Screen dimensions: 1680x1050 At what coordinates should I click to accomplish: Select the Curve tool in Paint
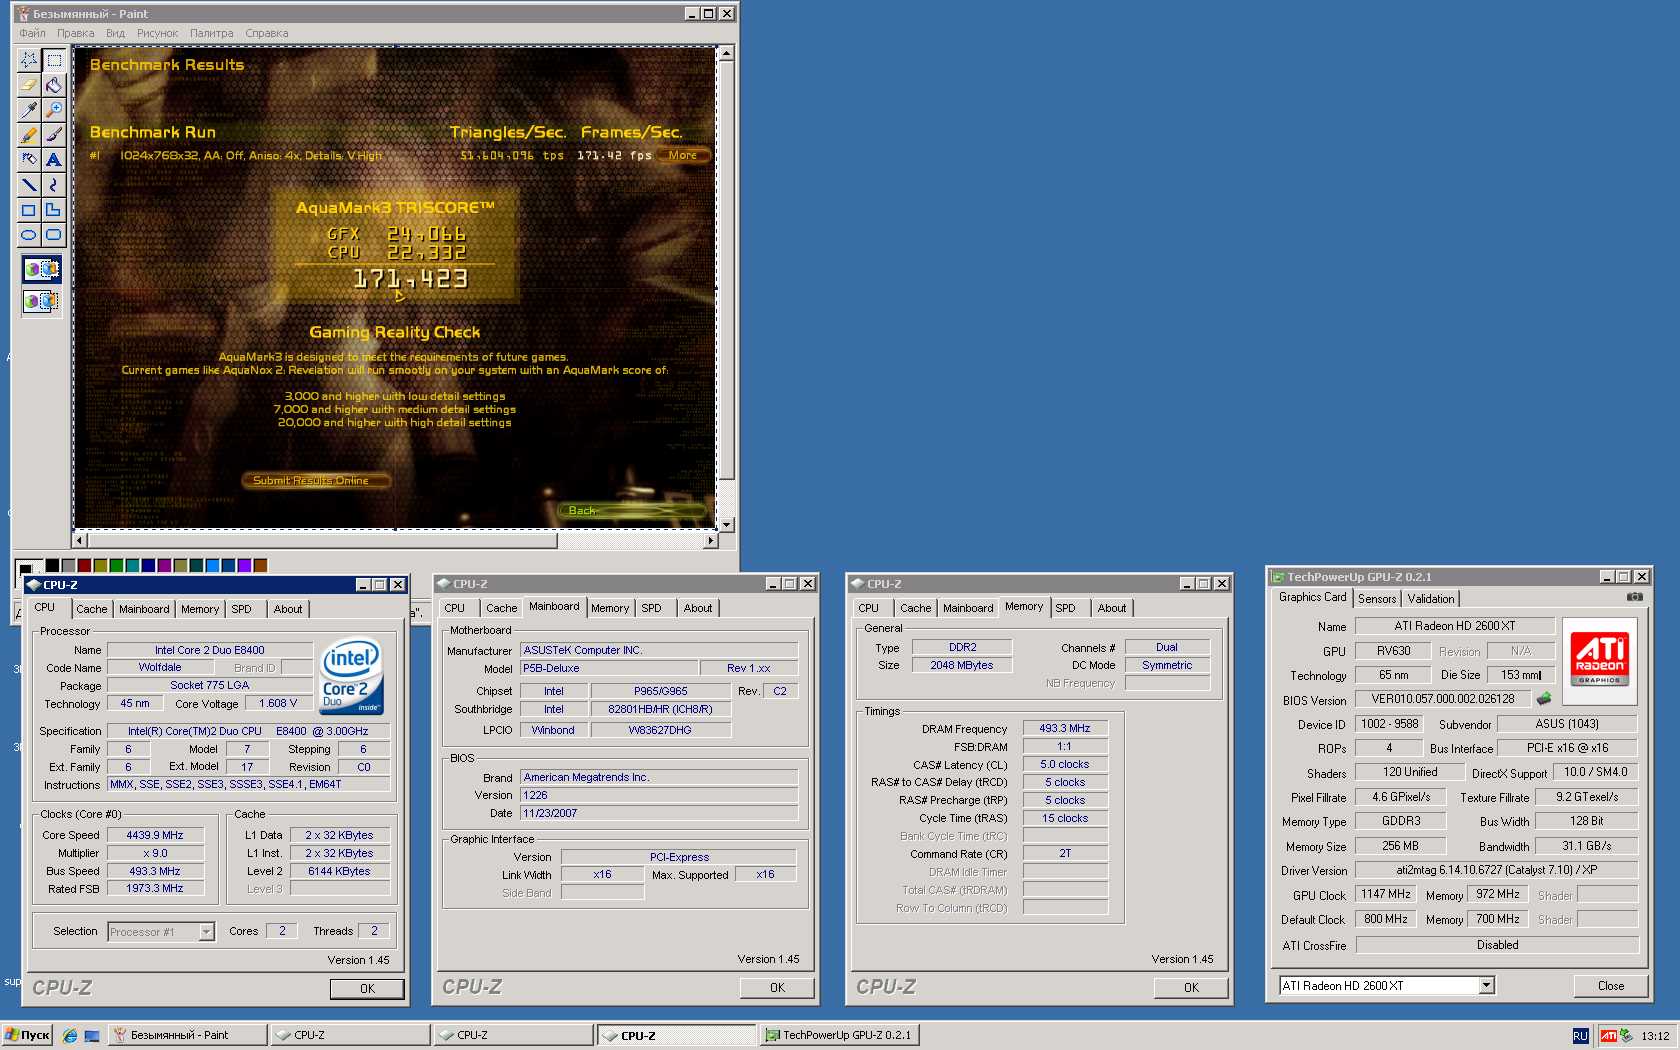click(54, 185)
